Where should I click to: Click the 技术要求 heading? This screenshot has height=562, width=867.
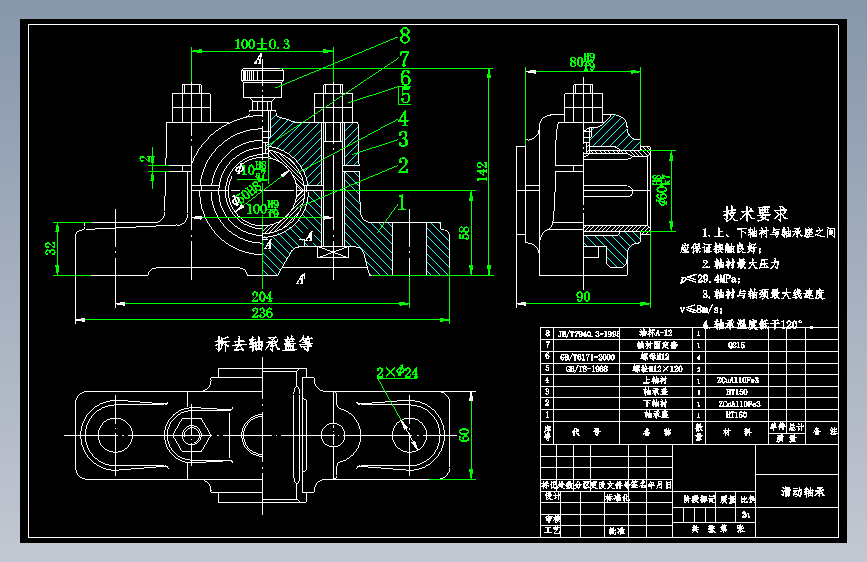coord(755,214)
